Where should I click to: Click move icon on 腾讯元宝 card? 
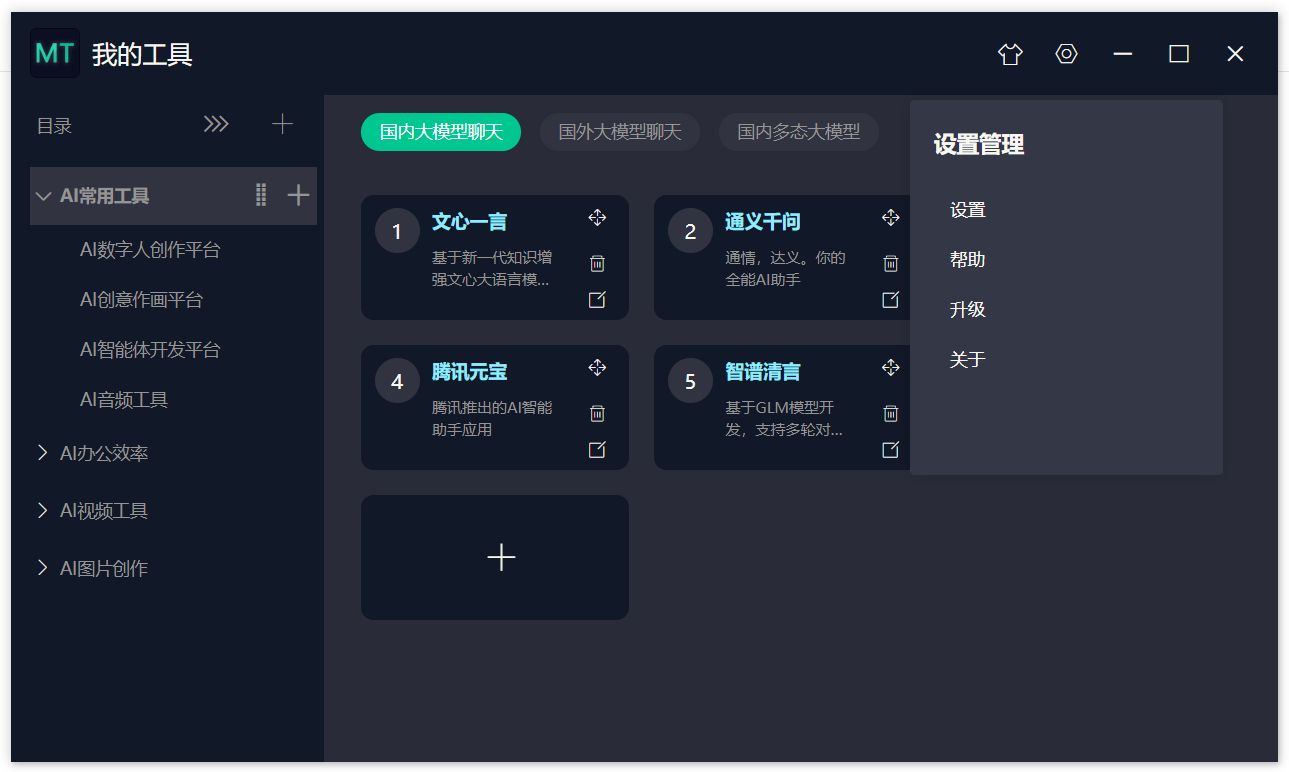597,368
